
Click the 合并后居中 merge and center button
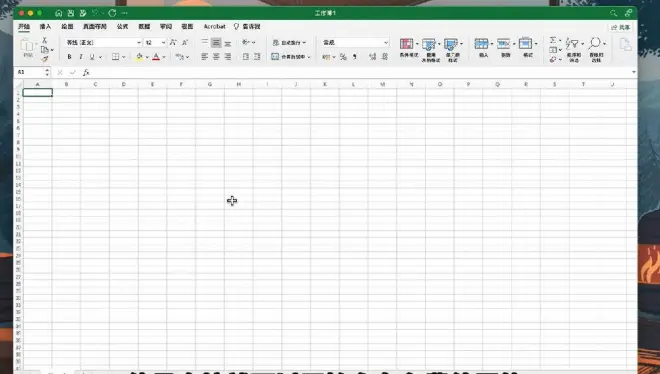pos(290,57)
